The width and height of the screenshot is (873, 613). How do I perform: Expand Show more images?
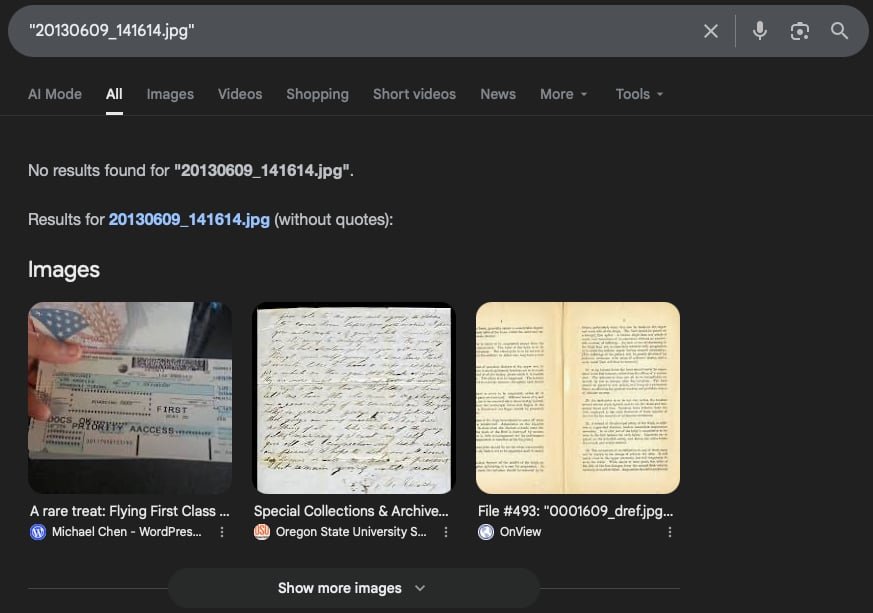[x=353, y=588]
